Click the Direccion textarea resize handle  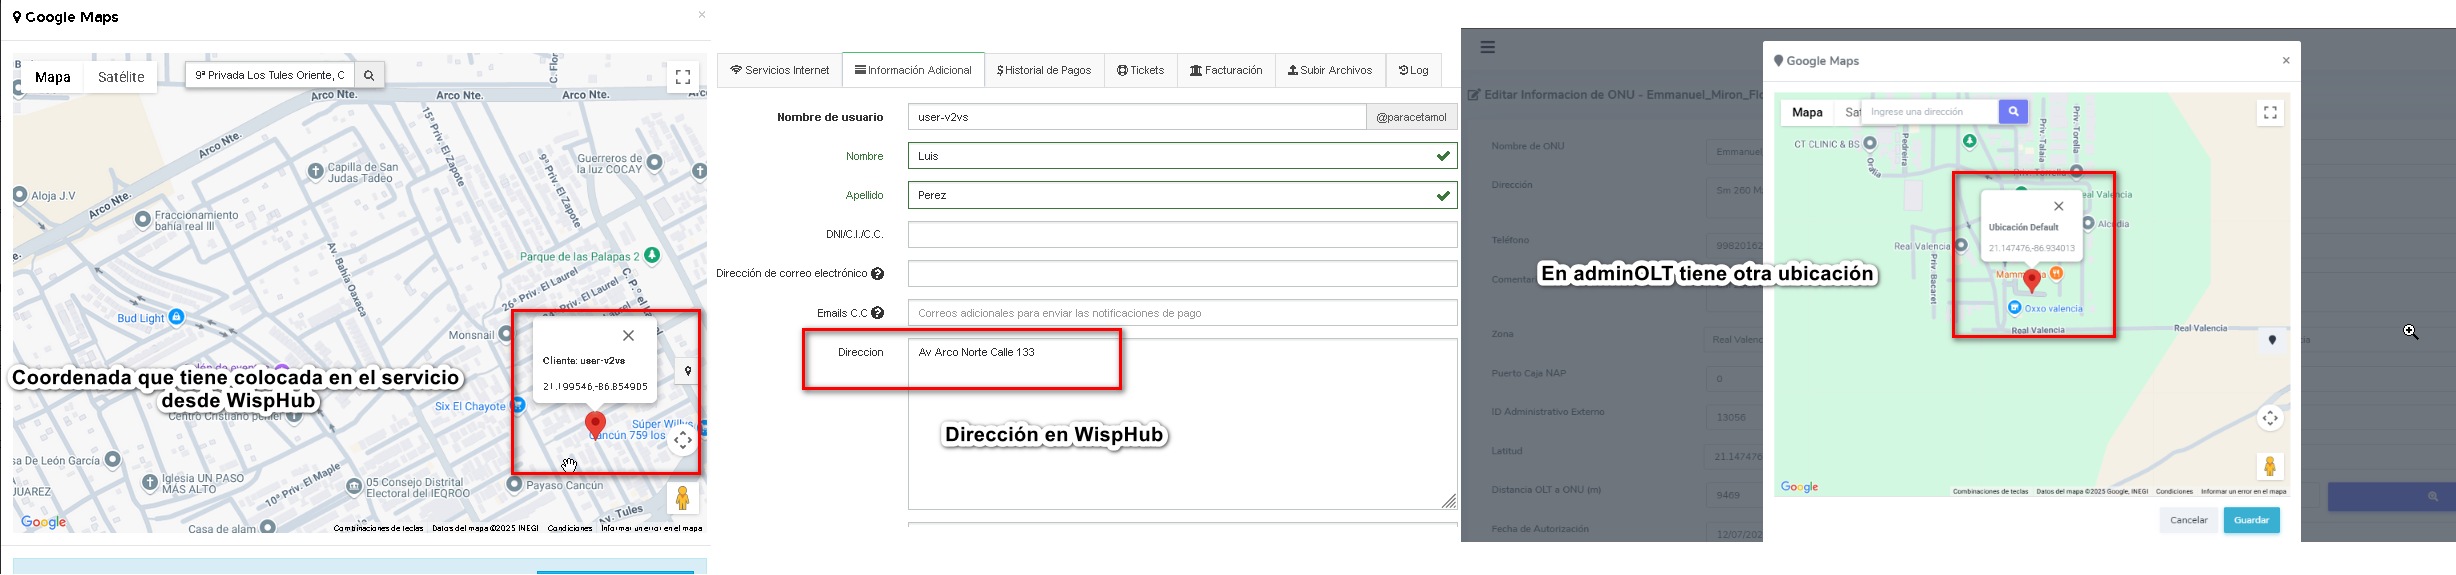1449,501
